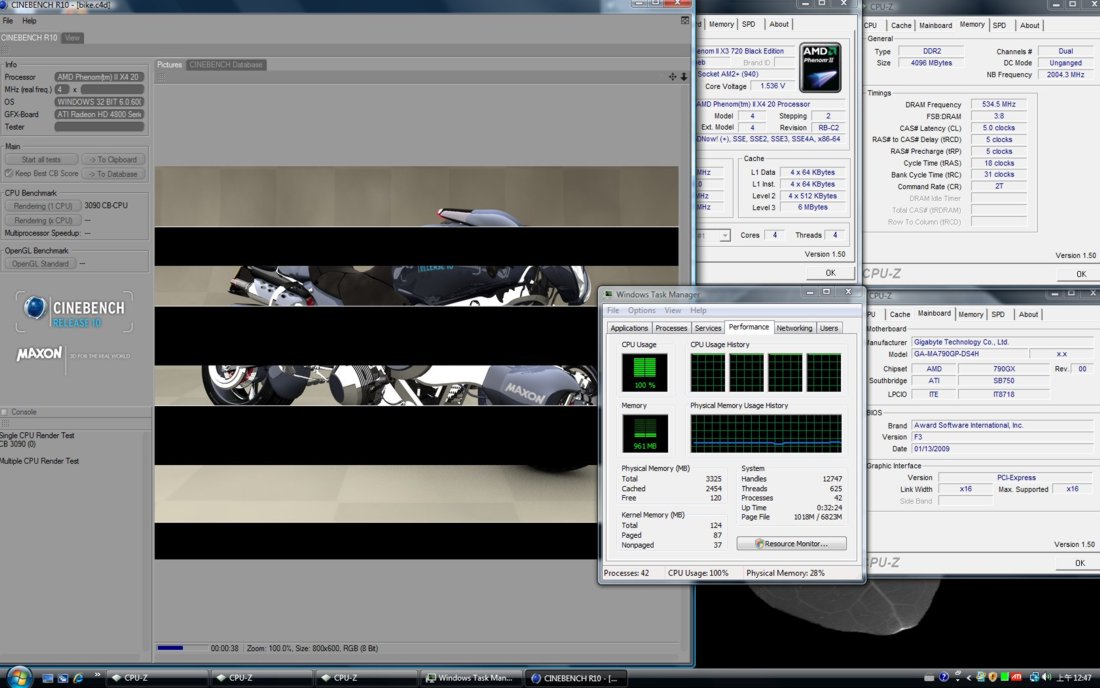The height and width of the screenshot is (688, 1100).
Task: Switch to CINEBENCH Database tab
Action: click(x=226, y=65)
